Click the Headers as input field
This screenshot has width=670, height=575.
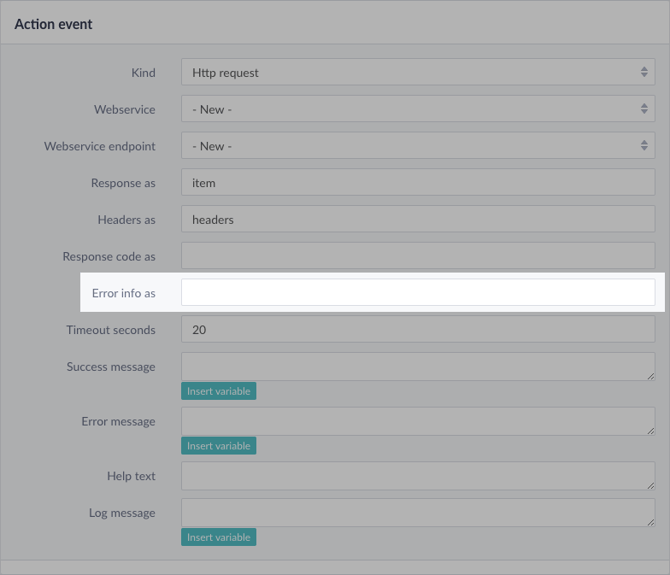point(418,219)
